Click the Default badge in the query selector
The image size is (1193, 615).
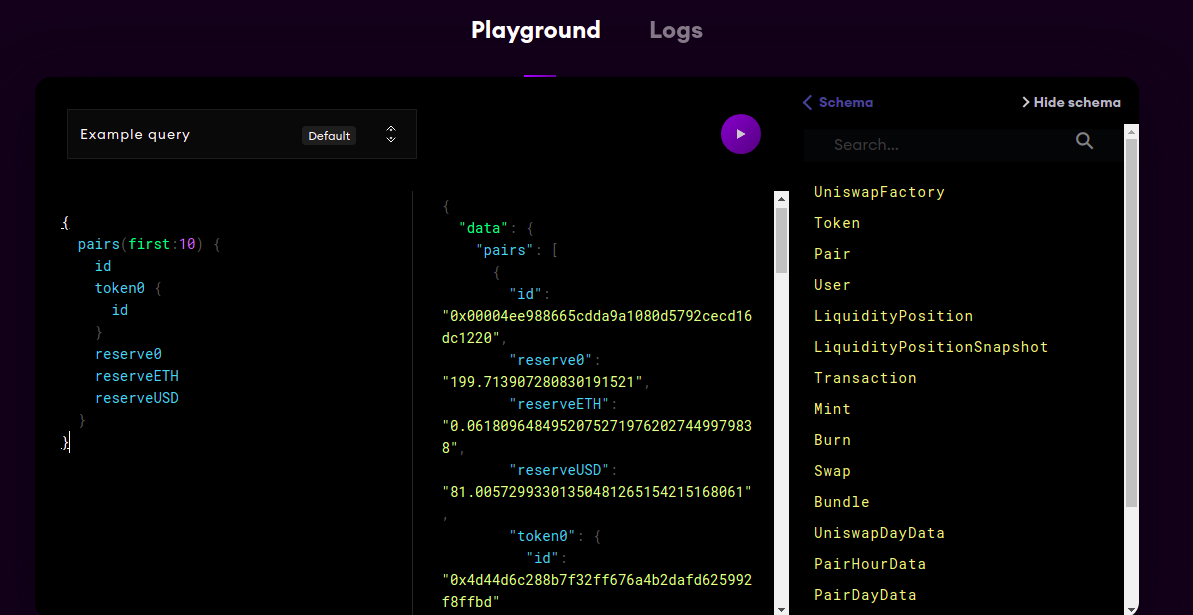pyautogui.click(x=329, y=135)
